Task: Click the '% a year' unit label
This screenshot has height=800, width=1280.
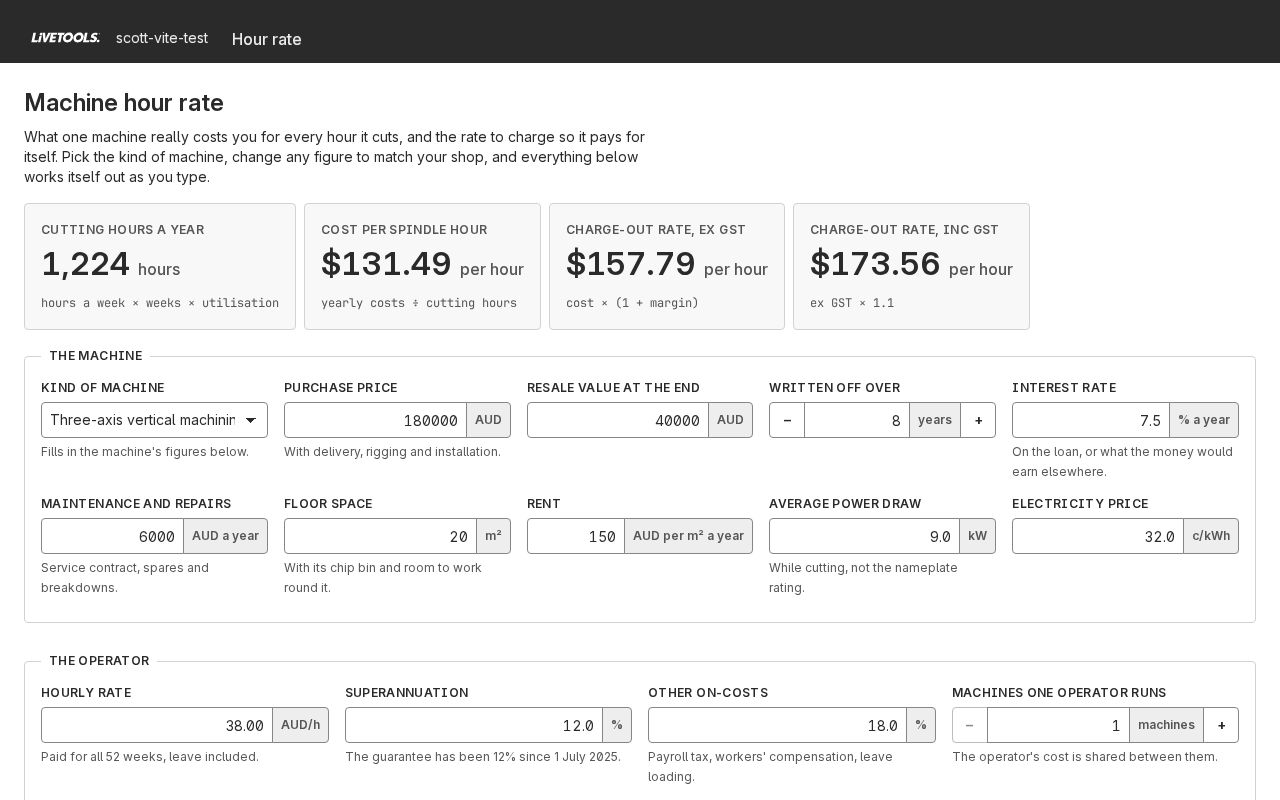Action: tap(1204, 420)
